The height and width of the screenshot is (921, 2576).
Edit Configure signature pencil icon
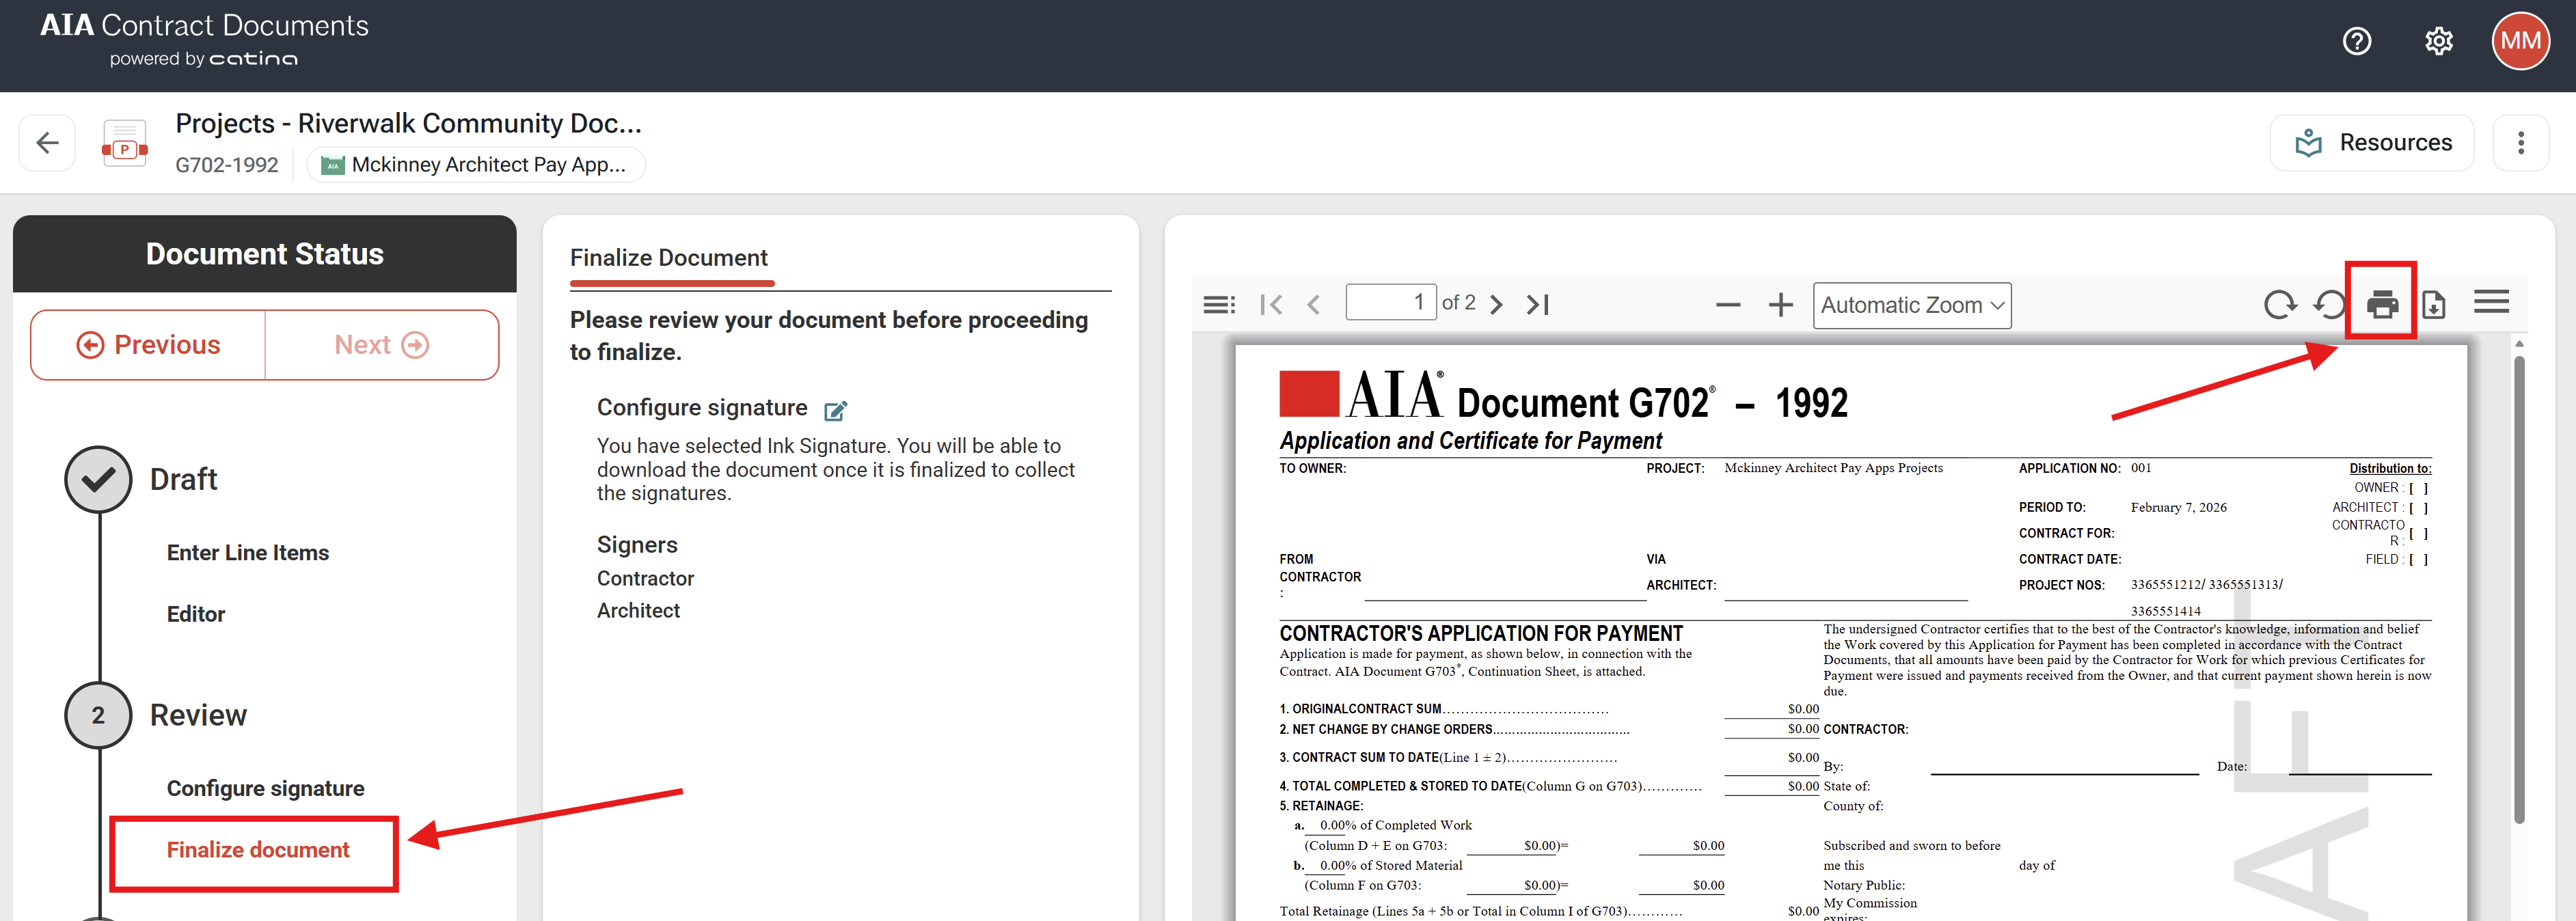click(835, 410)
